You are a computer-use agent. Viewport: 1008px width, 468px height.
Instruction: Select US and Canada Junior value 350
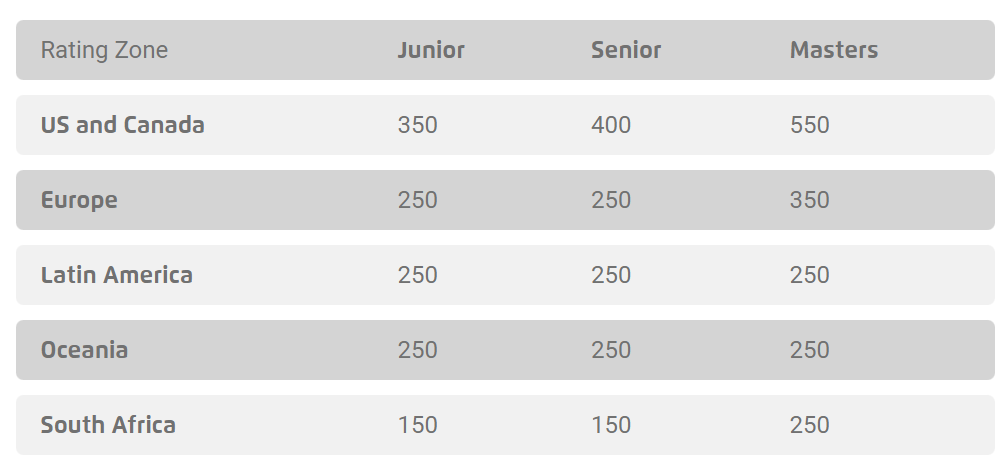tap(417, 125)
